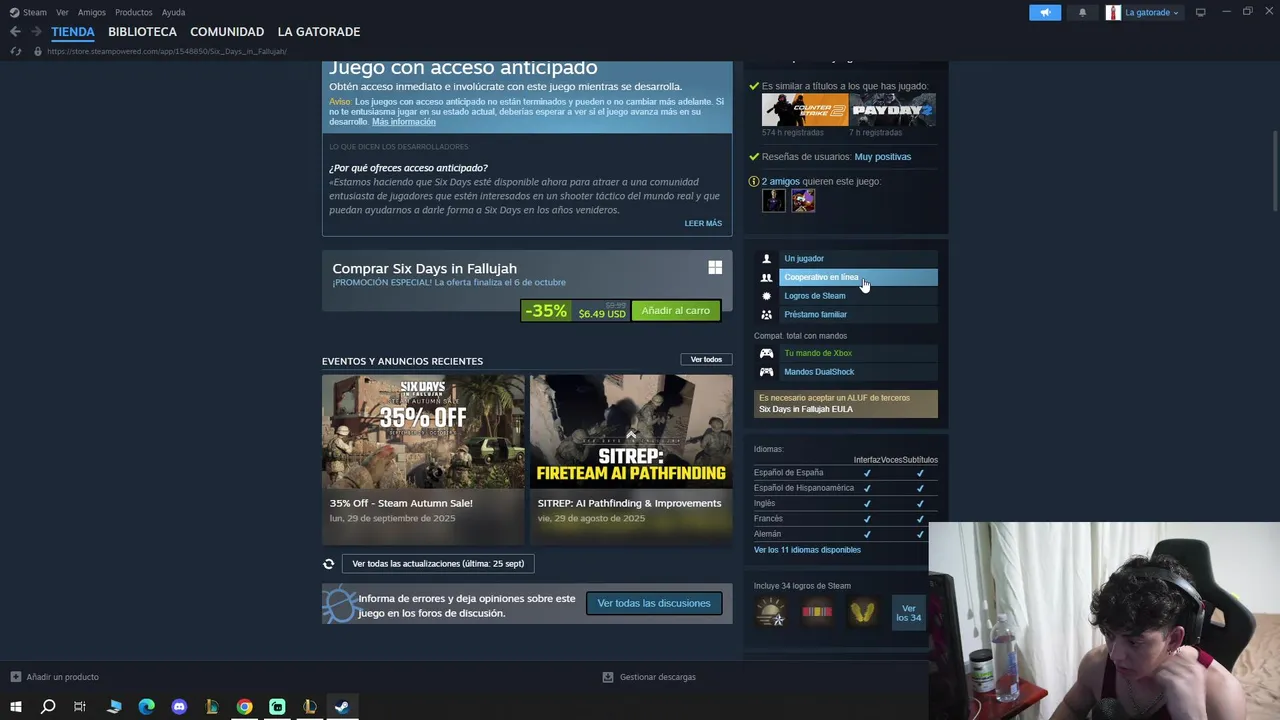The image size is (1280, 720).
Task: Click the Payday 2 similar game thumbnail
Action: coord(893,110)
